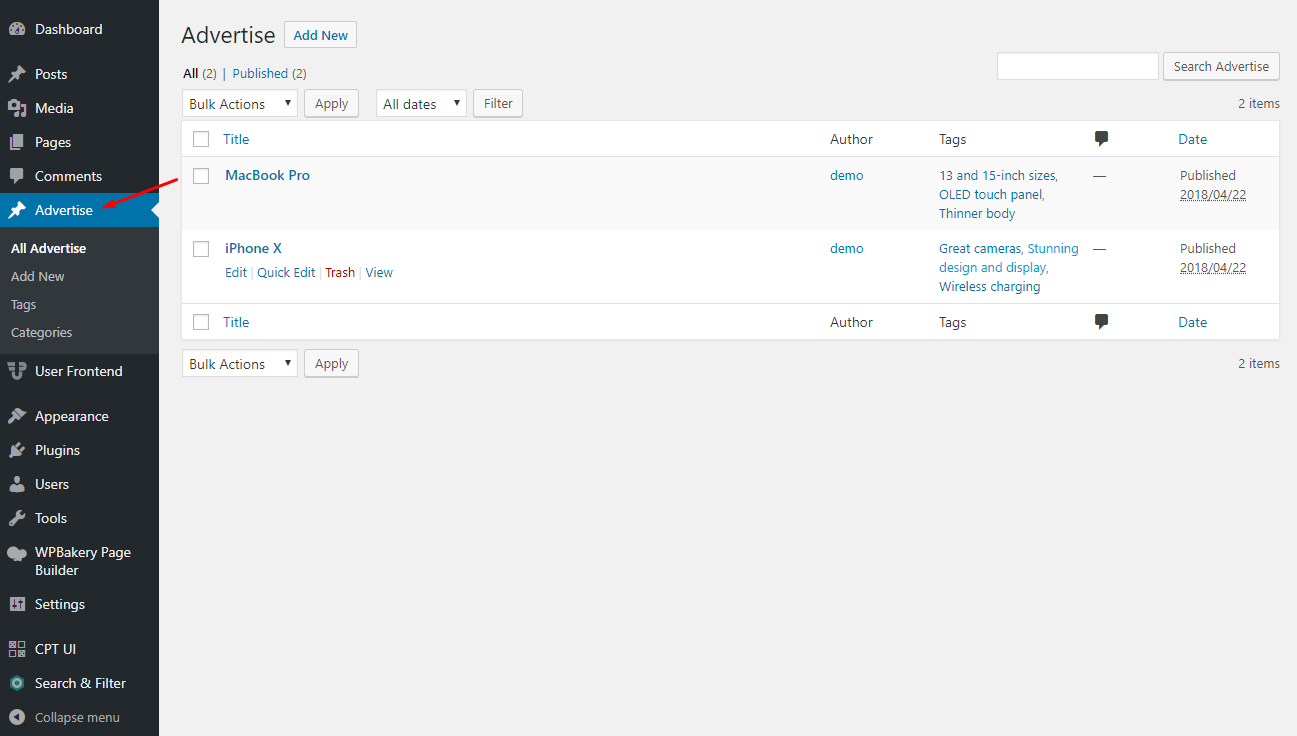Open the Tags submenu item
Image resolution: width=1297 pixels, height=736 pixels.
(23, 304)
